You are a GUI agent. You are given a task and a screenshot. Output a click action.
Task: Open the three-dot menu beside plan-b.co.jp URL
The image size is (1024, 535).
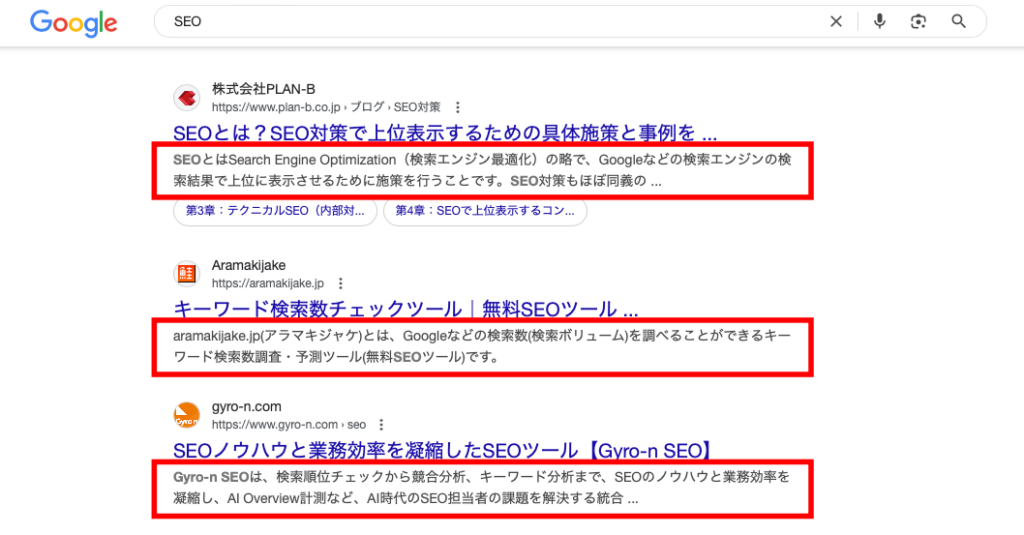point(458,107)
